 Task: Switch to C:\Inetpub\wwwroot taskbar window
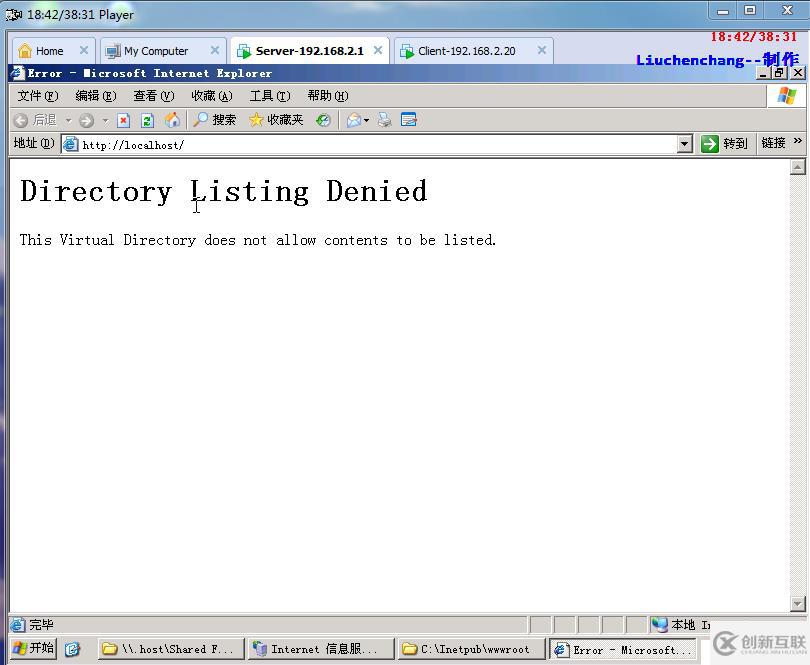tap(471, 648)
